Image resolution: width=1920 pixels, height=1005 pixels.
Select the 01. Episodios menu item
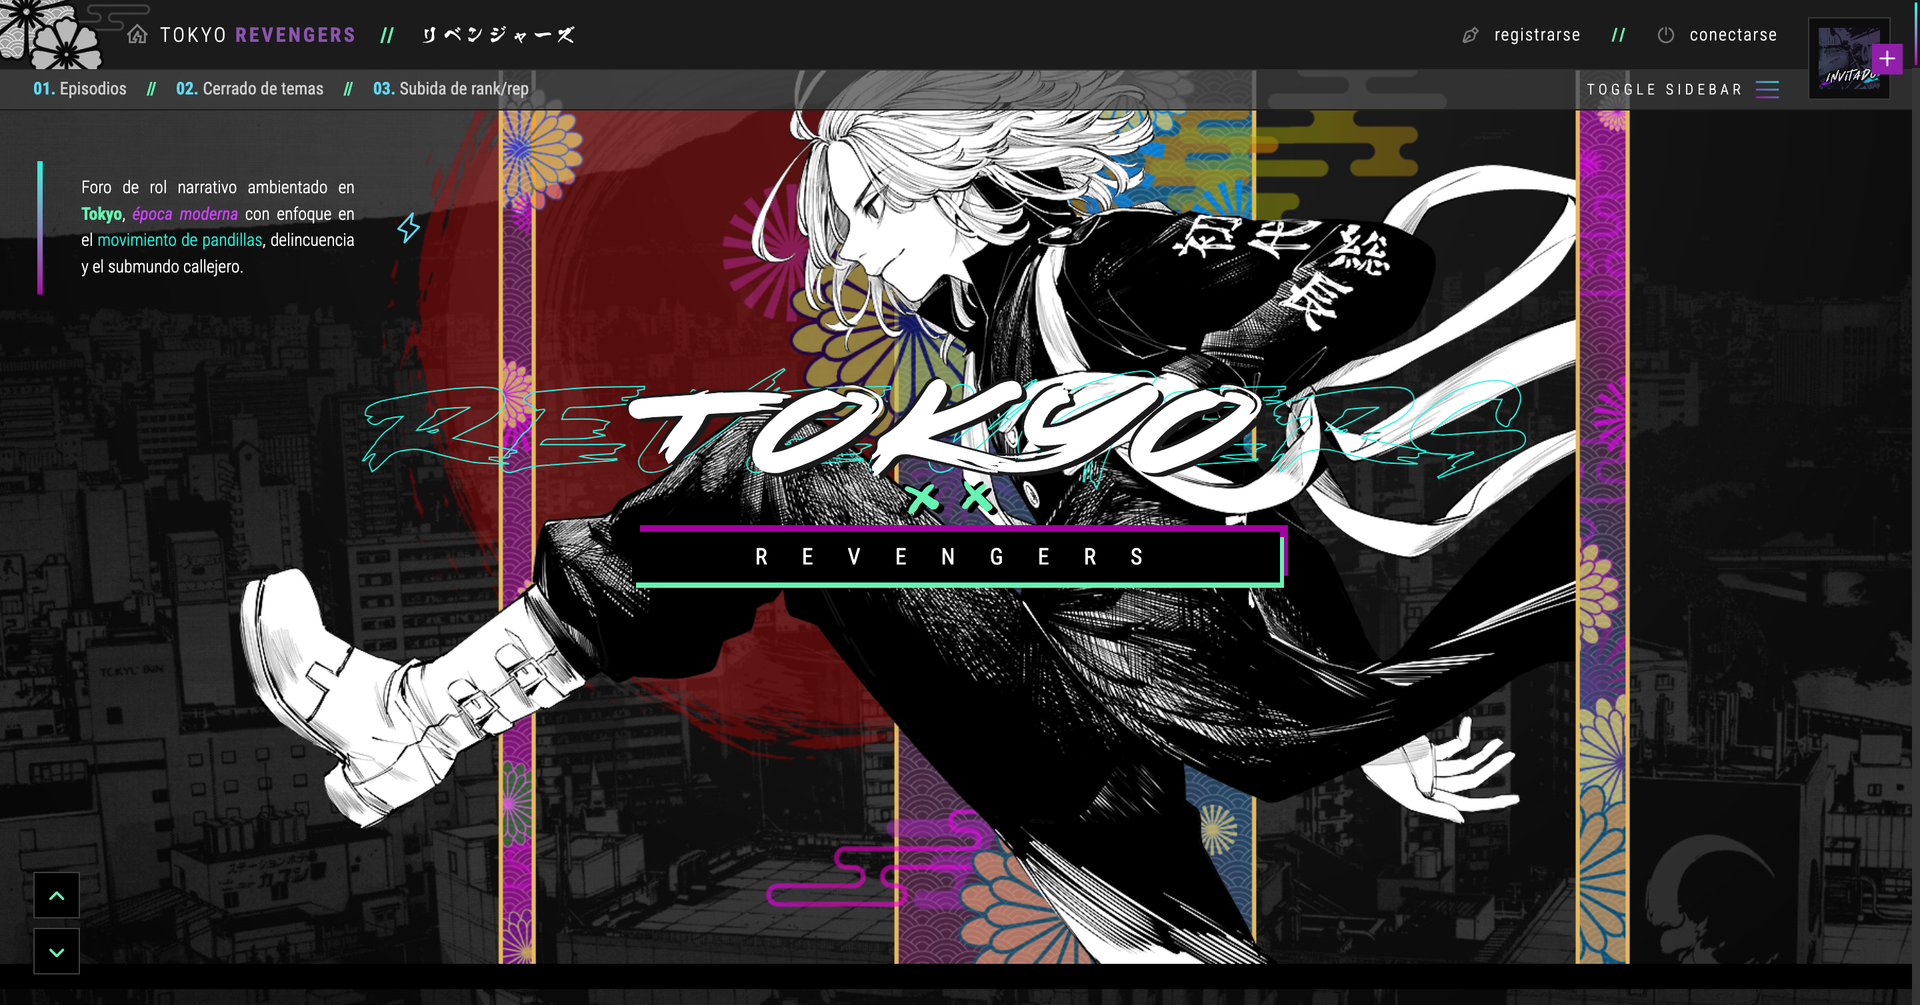pyautogui.click(x=80, y=89)
